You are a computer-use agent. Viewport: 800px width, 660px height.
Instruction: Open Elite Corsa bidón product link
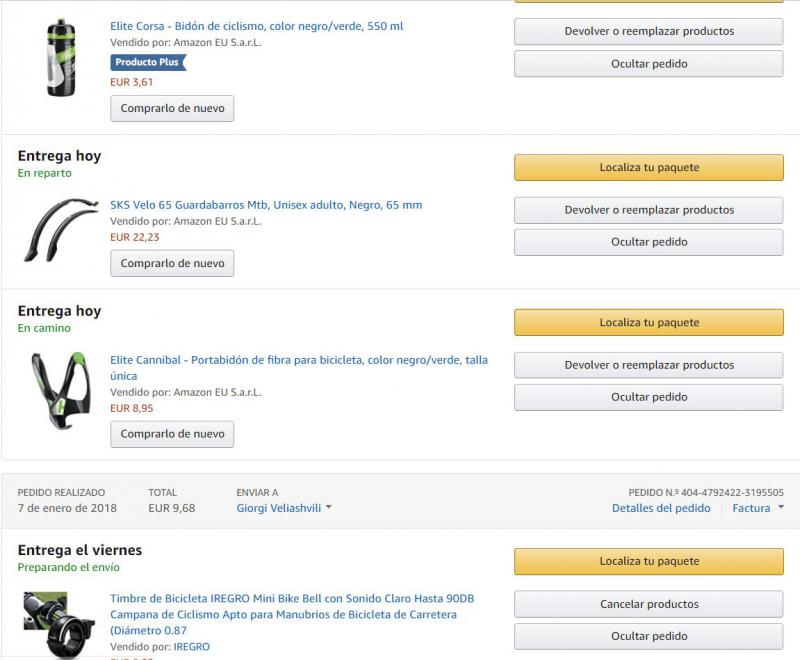257,26
